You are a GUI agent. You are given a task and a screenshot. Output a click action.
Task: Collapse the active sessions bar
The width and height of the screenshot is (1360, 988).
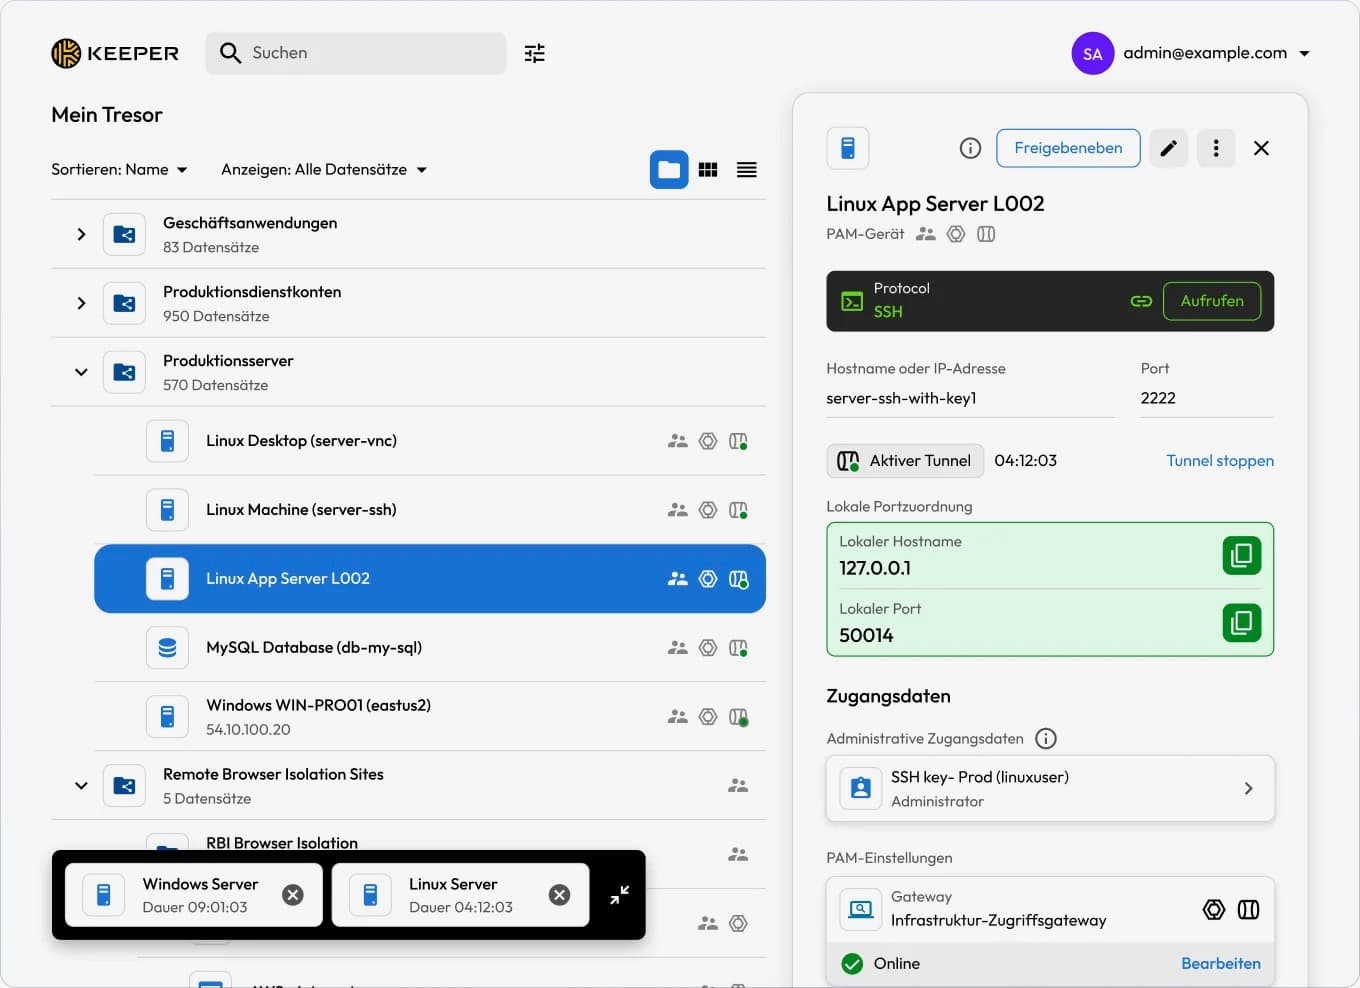pos(620,895)
